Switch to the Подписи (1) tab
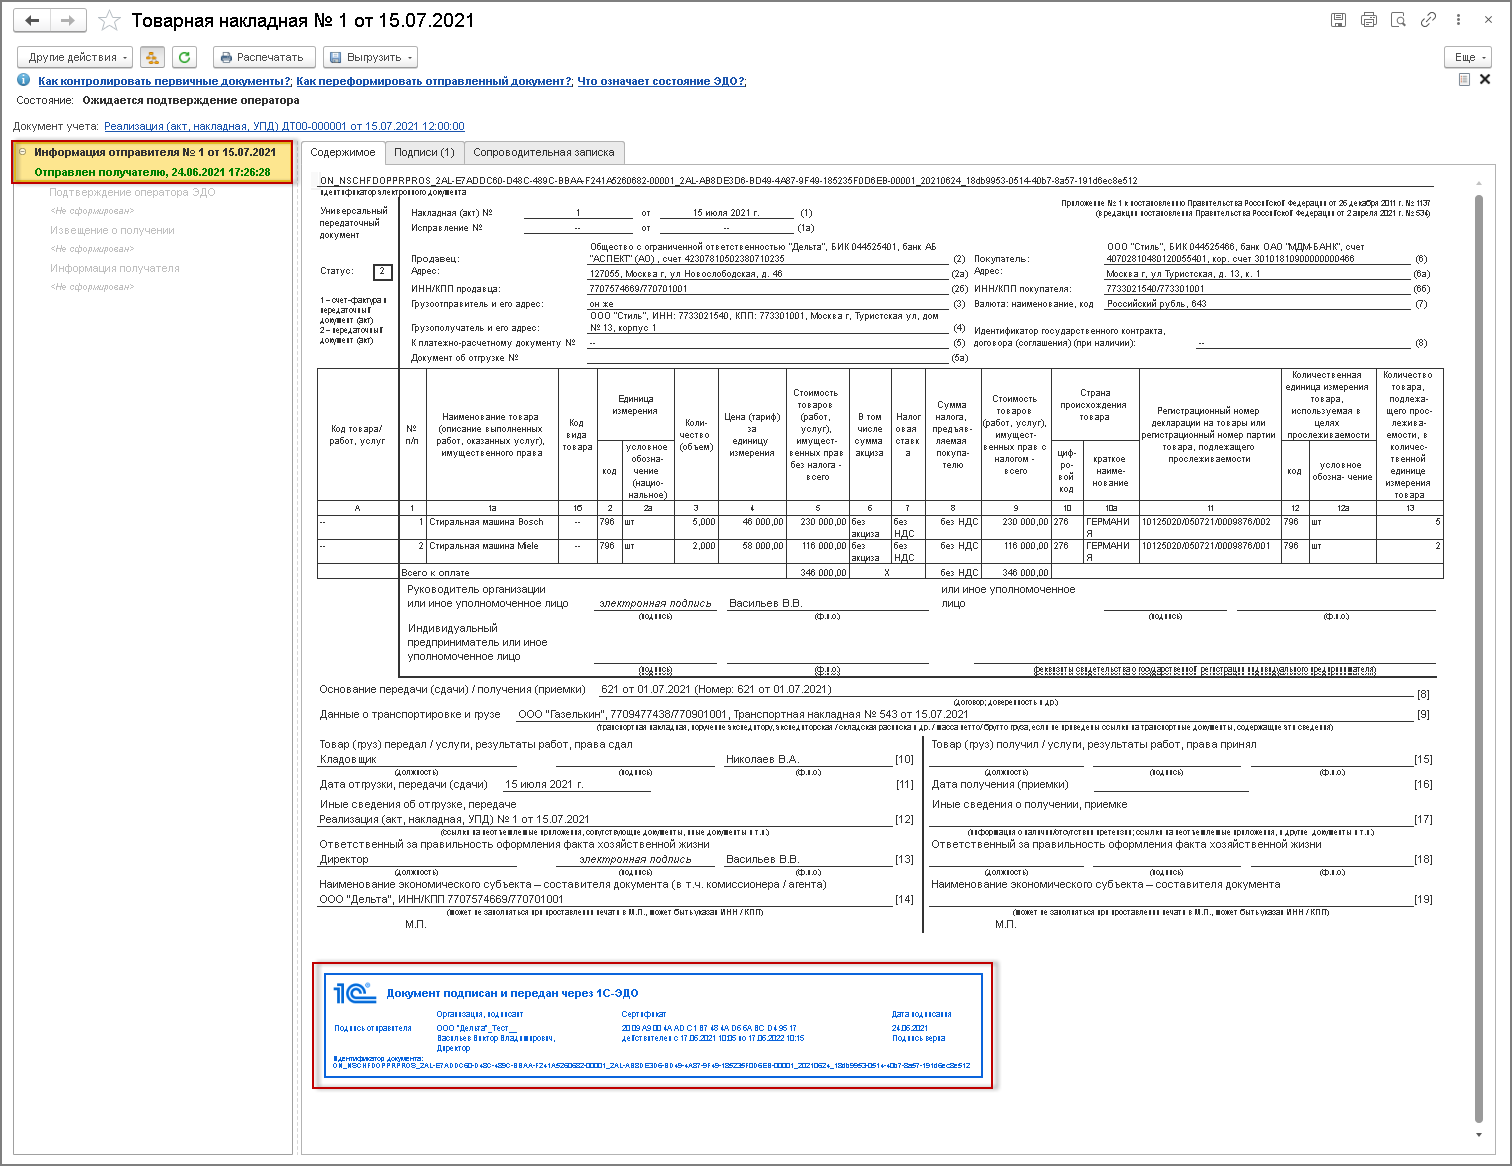 click(x=424, y=152)
